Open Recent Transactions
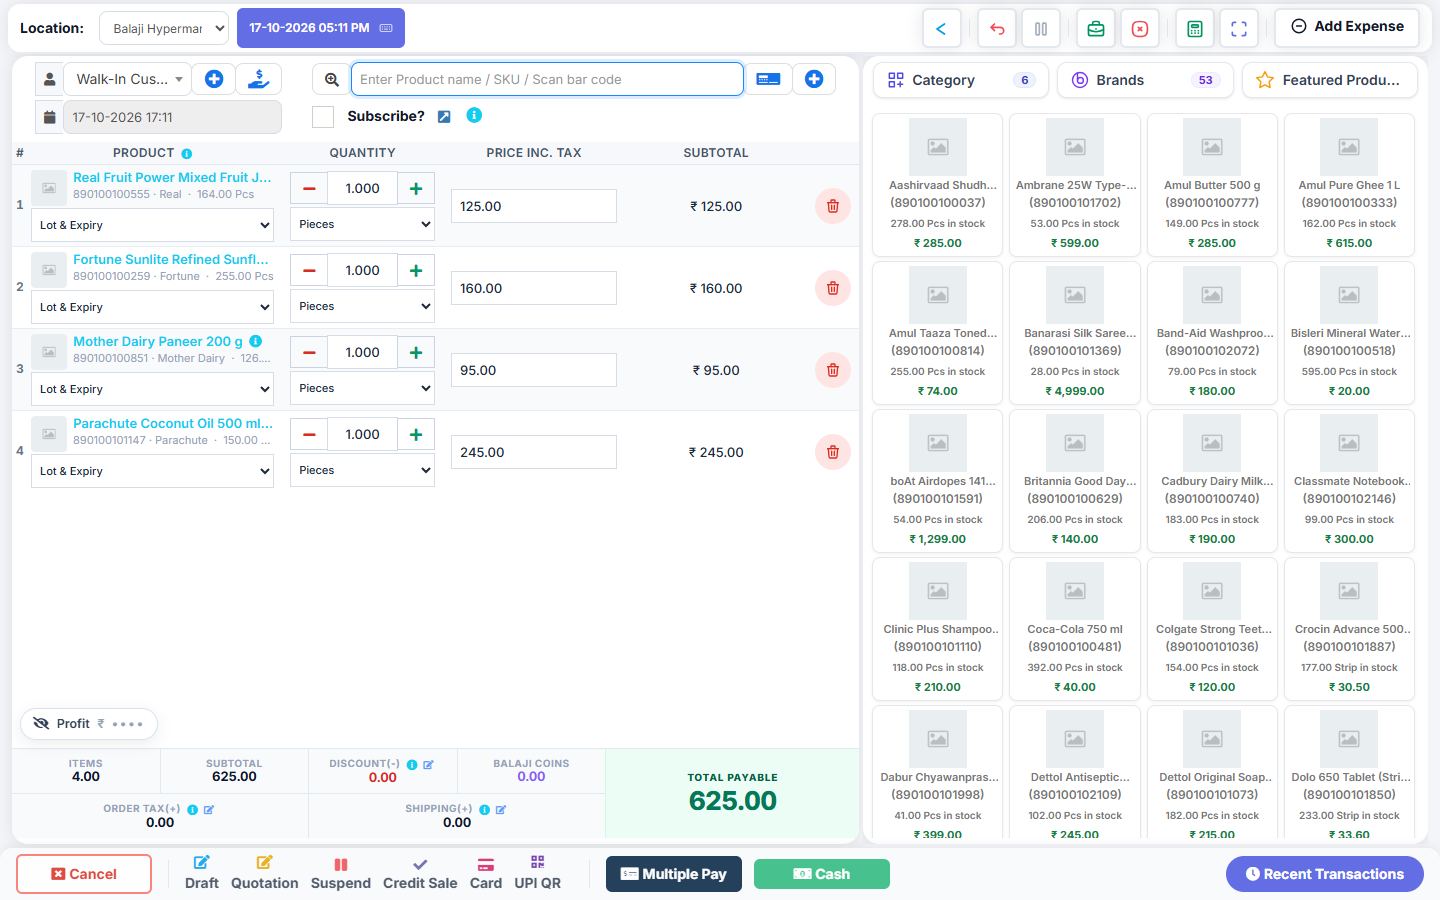Image resolution: width=1440 pixels, height=900 pixels. coord(1324,874)
